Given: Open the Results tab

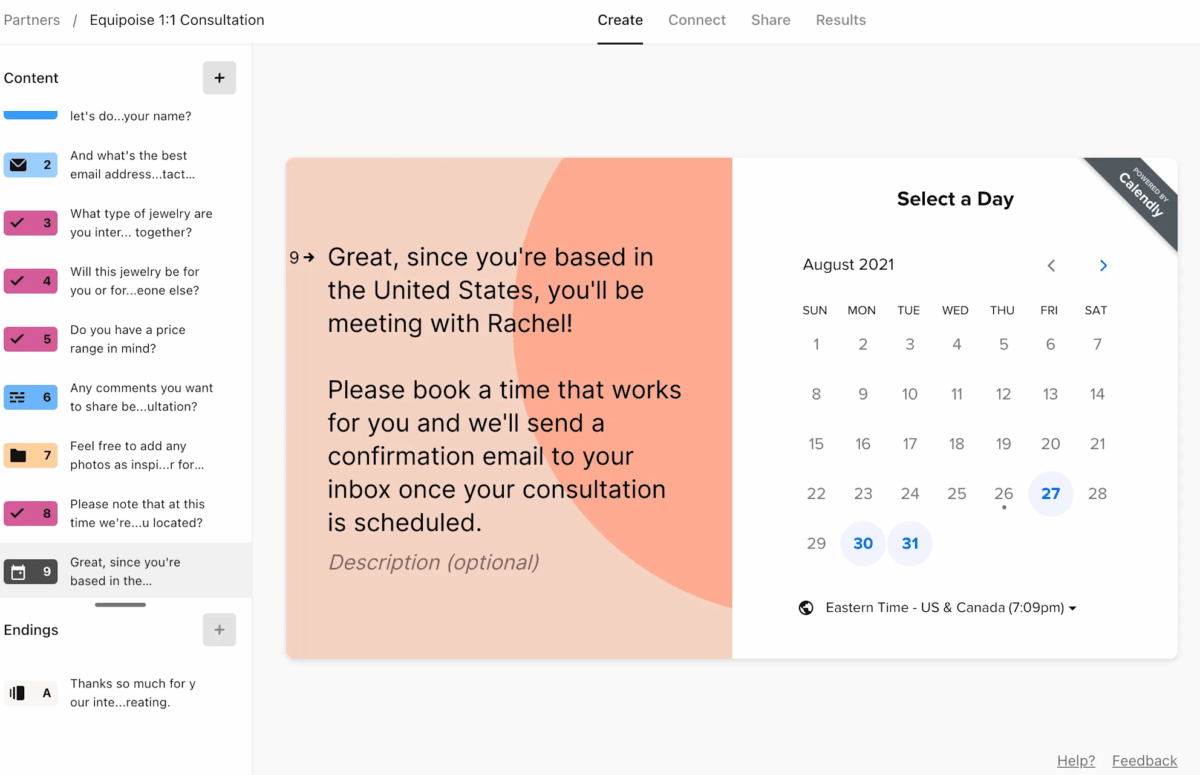Looking at the screenshot, I should [840, 20].
